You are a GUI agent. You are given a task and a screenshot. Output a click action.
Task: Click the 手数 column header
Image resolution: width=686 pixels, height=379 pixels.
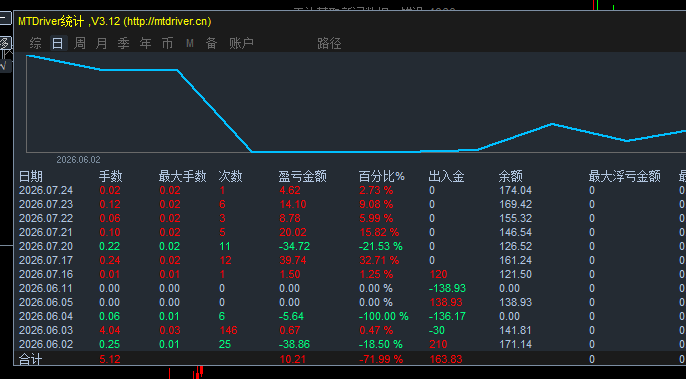coord(110,176)
